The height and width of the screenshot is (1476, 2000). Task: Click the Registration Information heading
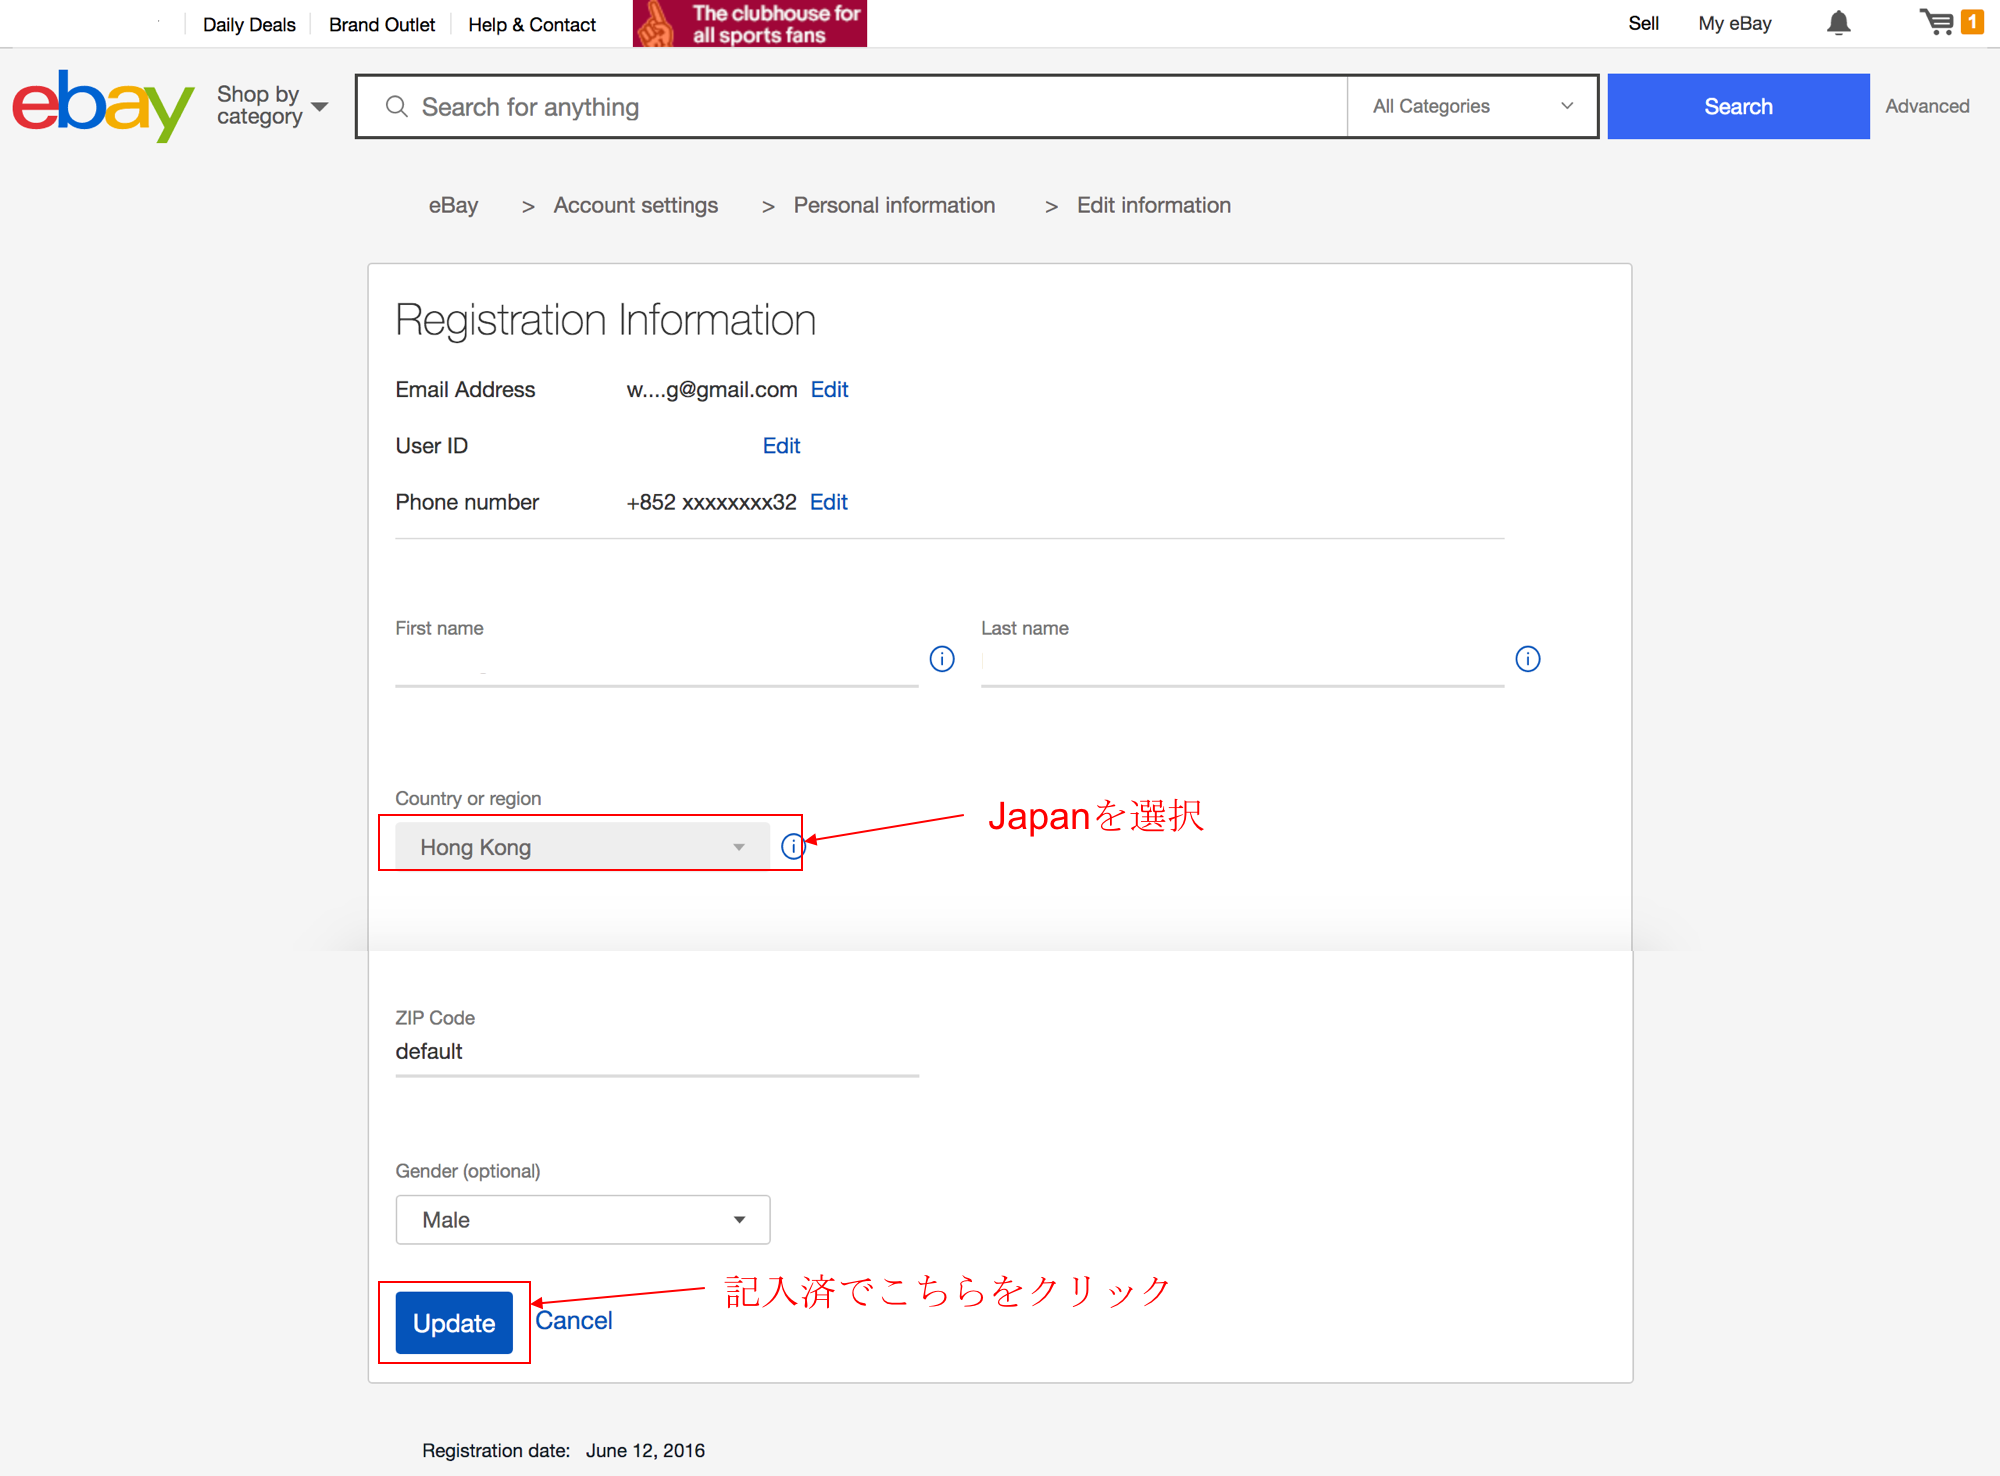[605, 321]
